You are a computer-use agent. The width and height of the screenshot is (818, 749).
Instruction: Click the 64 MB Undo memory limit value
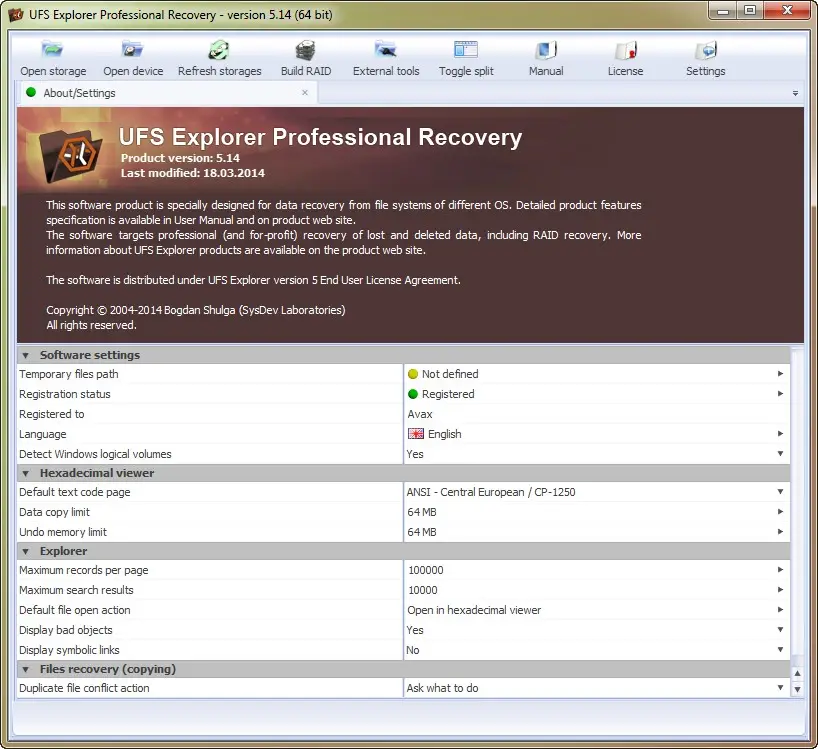coord(422,532)
